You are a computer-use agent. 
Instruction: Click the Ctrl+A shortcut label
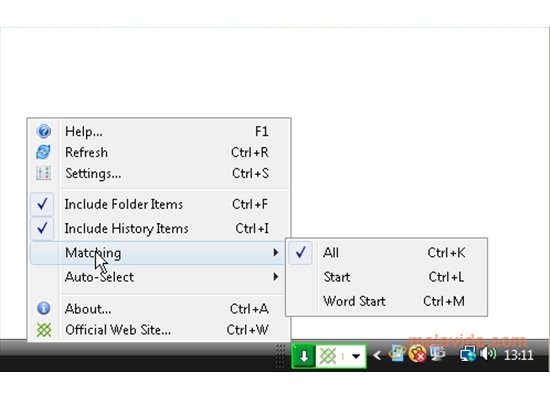[x=249, y=308]
